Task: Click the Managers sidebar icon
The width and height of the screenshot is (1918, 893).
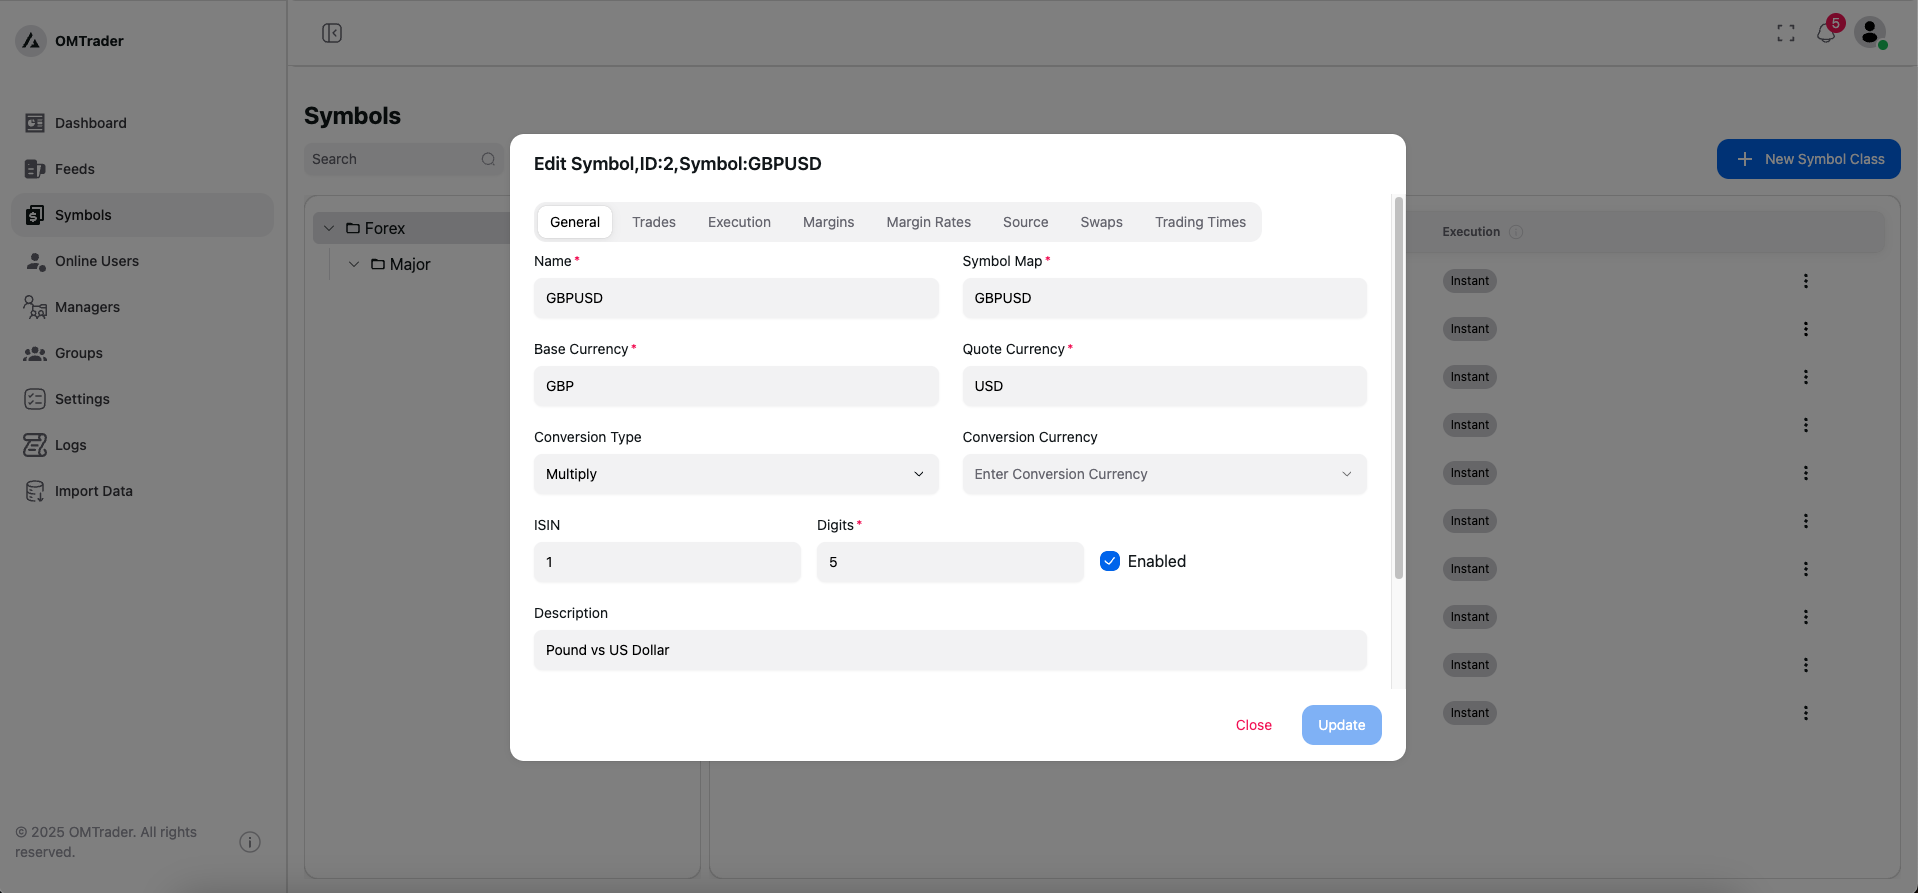Action: click(x=35, y=307)
